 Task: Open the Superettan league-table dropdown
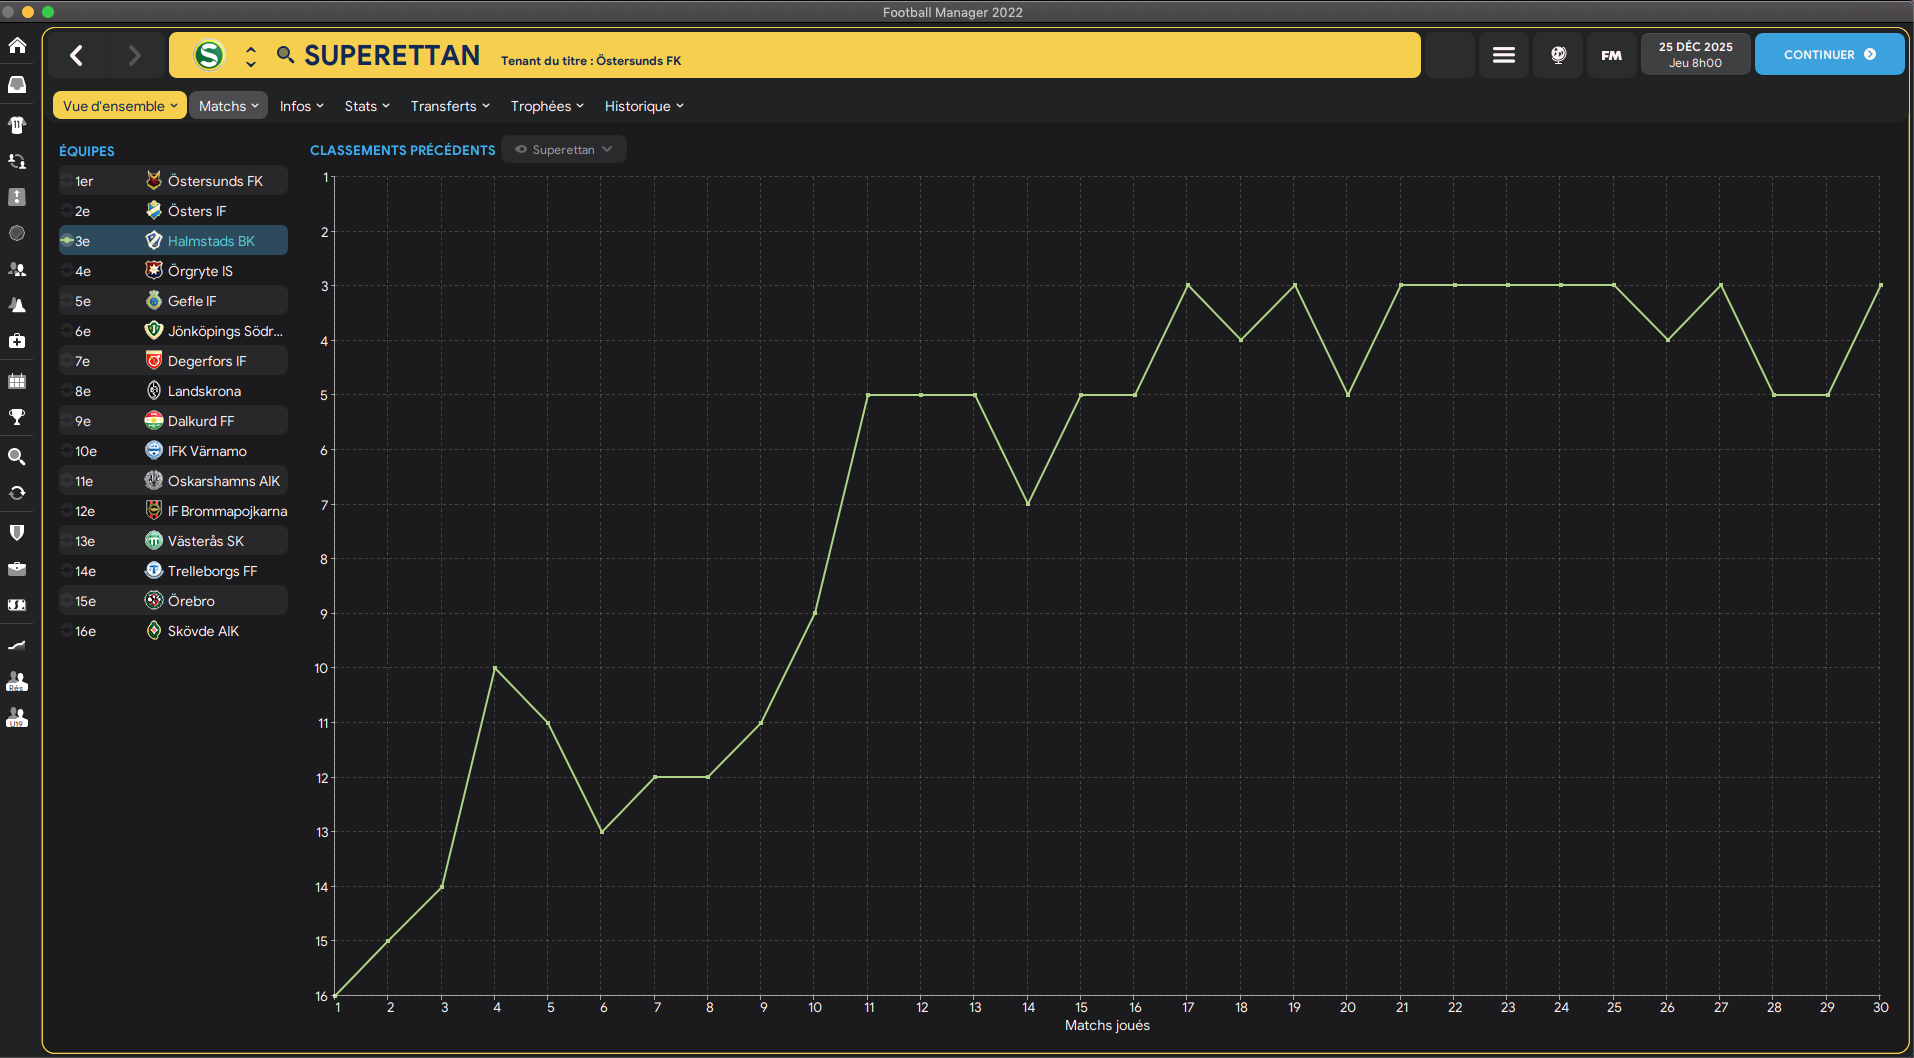tap(564, 150)
